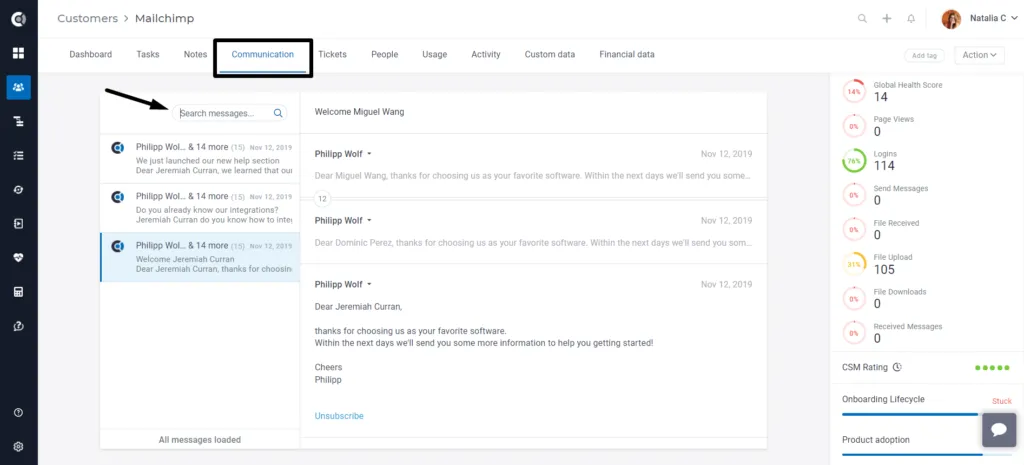
Task: Click the 'Welcome Miguel Wang' thread title
Action: pos(359,112)
